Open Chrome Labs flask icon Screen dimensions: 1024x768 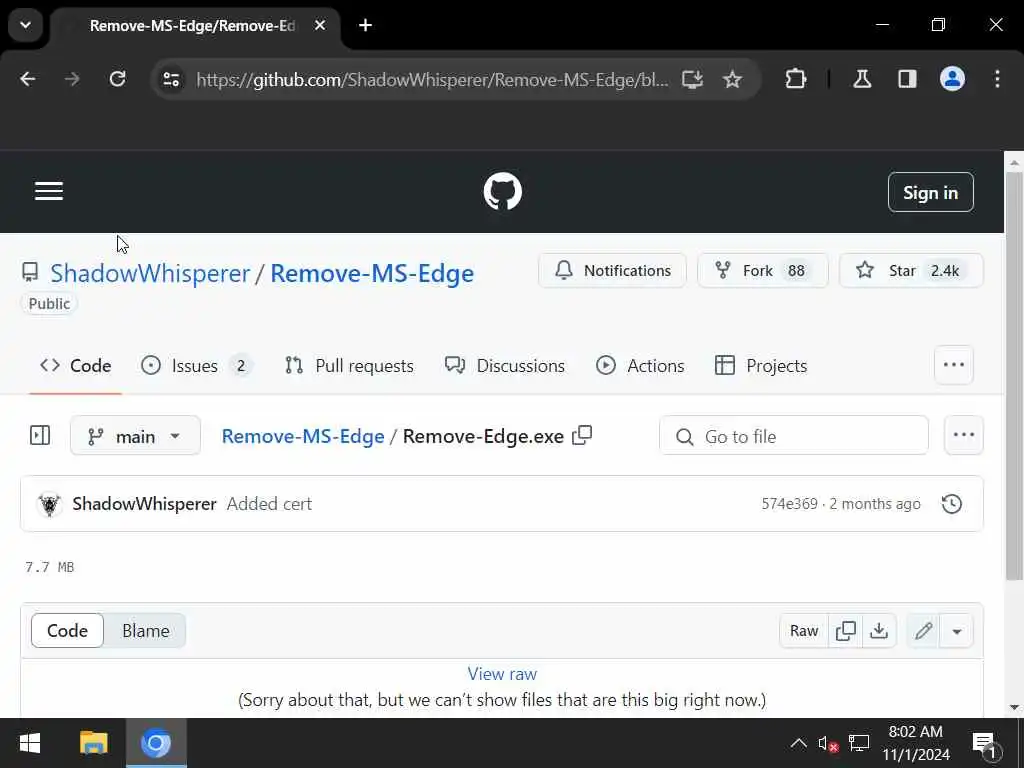point(862,79)
